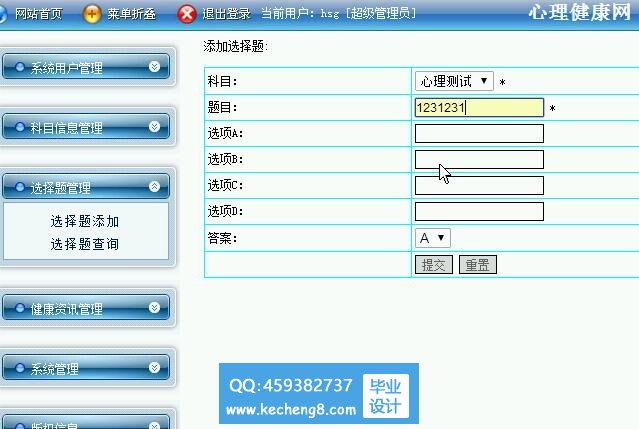The width and height of the screenshot is (639, 429).
Task: Focus the 选项A input field
Action: [479, 134]
